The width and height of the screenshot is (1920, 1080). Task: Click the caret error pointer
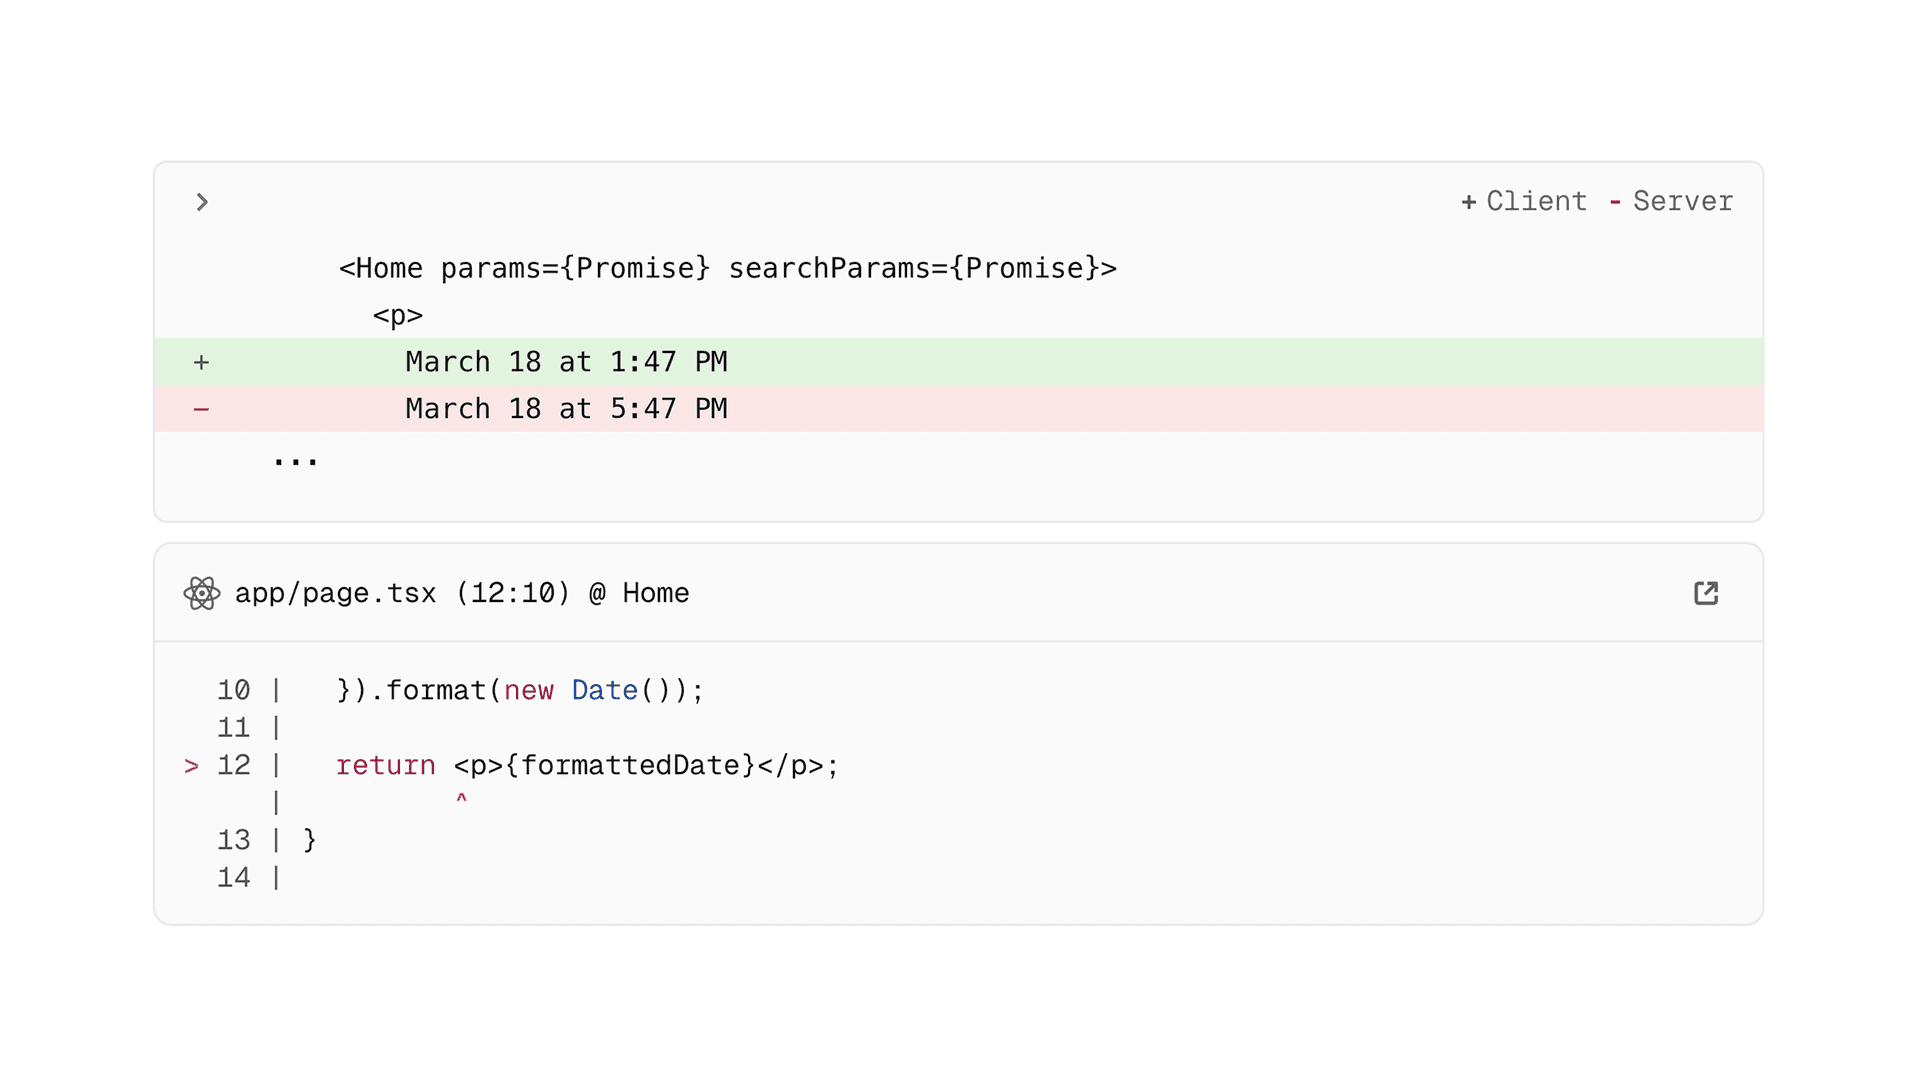coord(461,799)
